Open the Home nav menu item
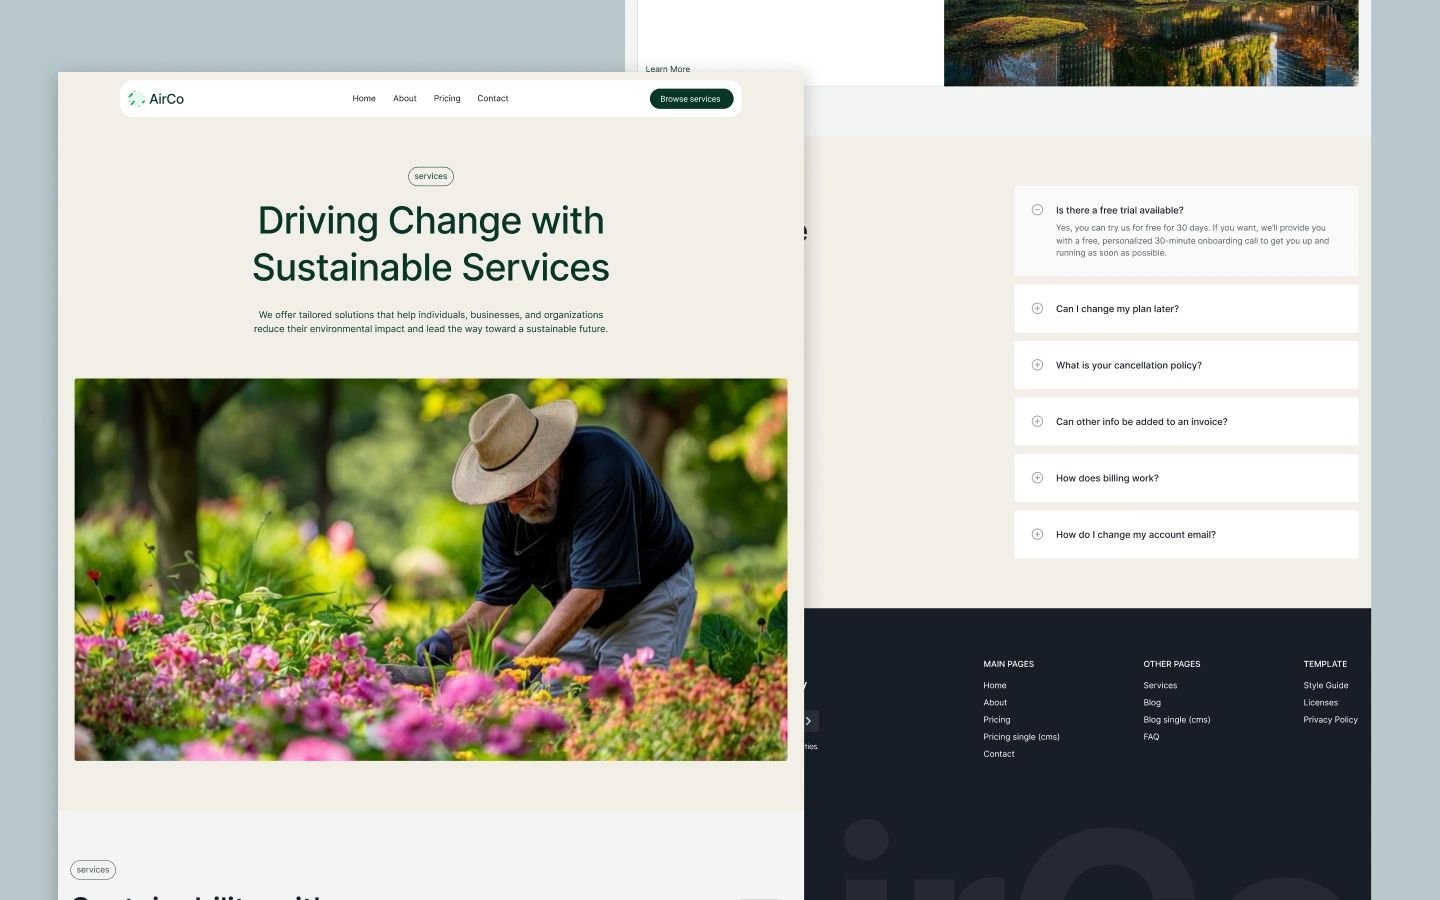This screenshot has width=1440, height=900. [364, 99]
